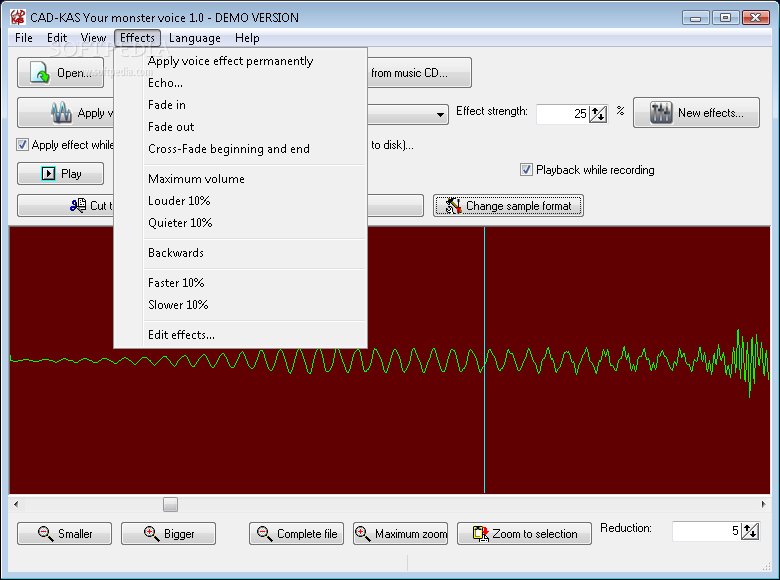Click the scrollbar left arrow
The height and width of the screenshot is (580, 780).
pos(16,504)
